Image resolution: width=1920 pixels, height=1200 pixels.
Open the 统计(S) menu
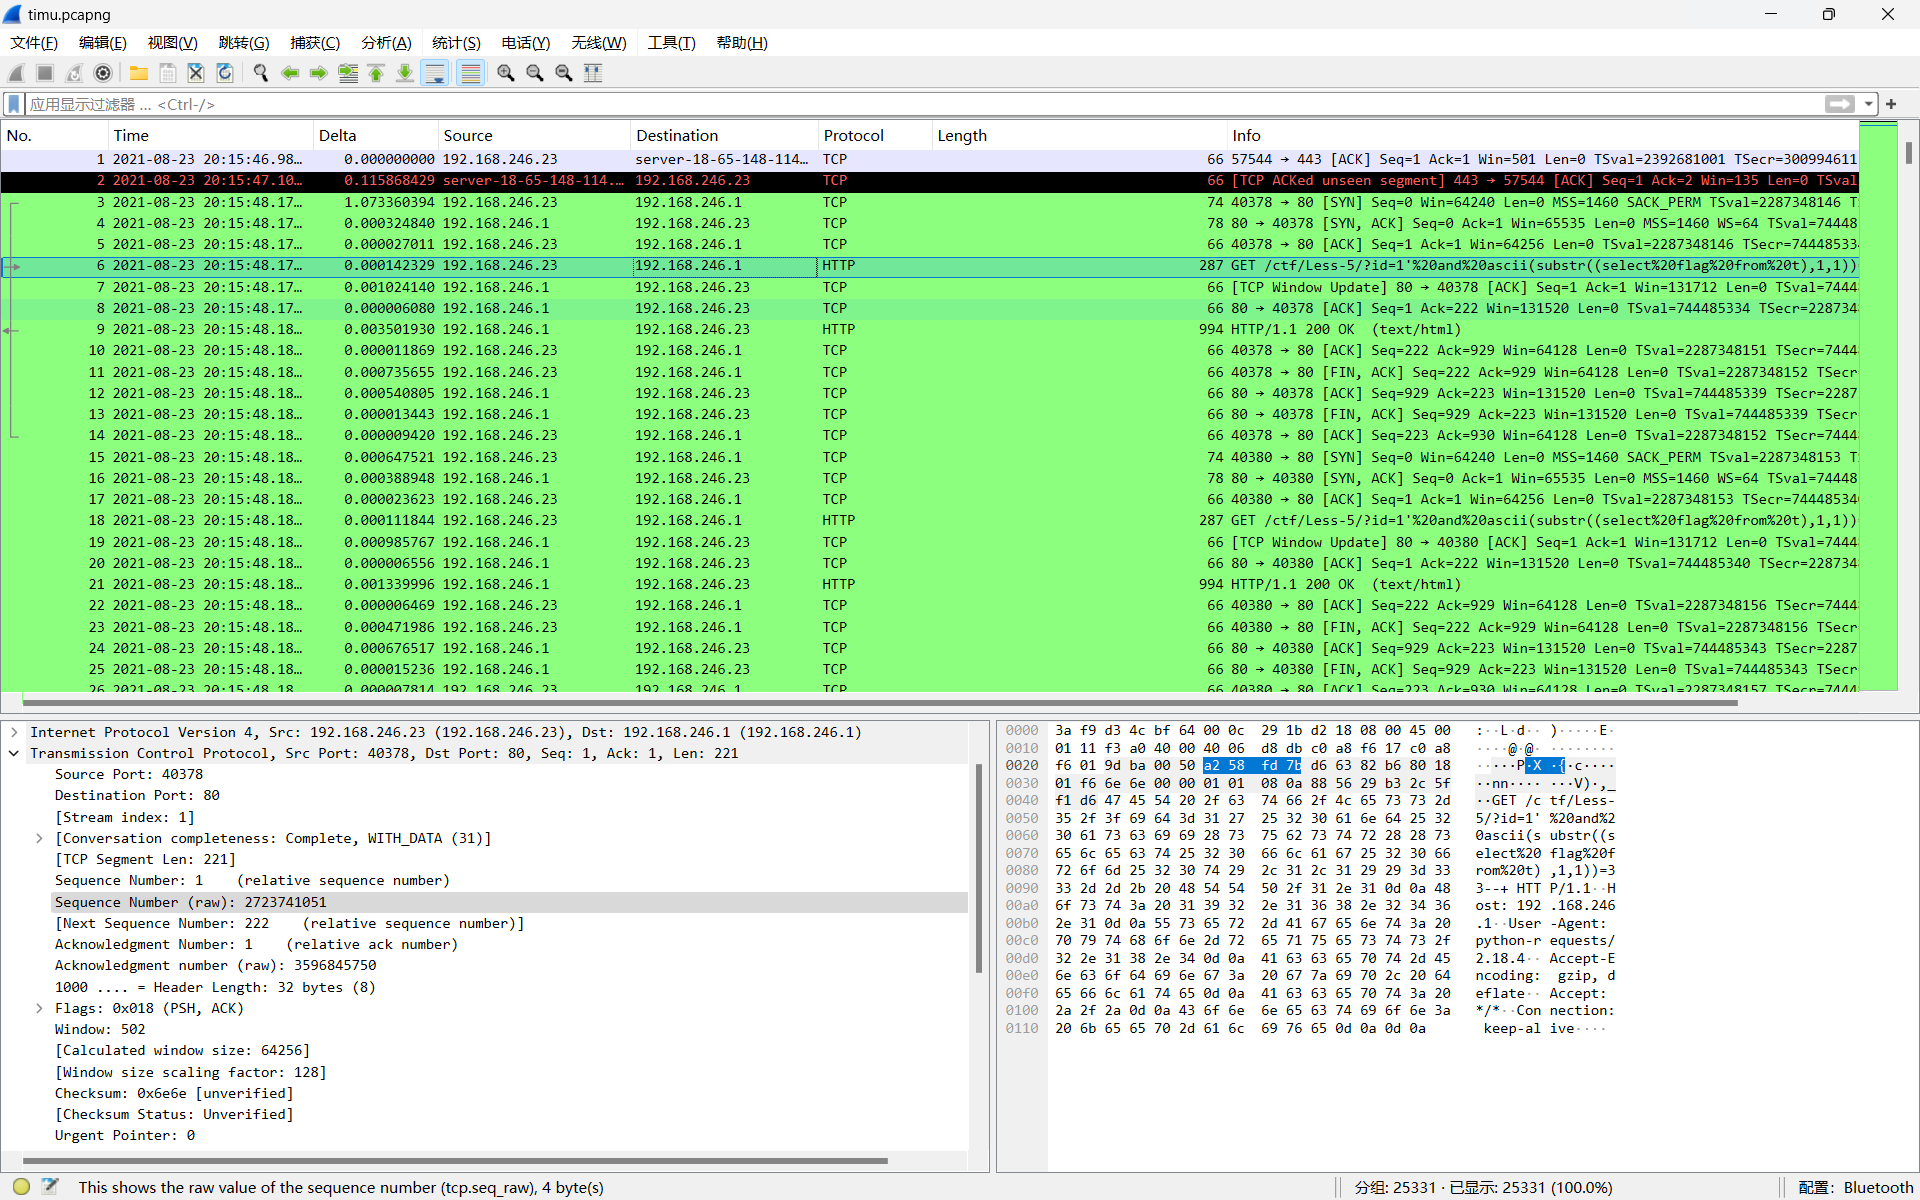[x=456, y=43]
